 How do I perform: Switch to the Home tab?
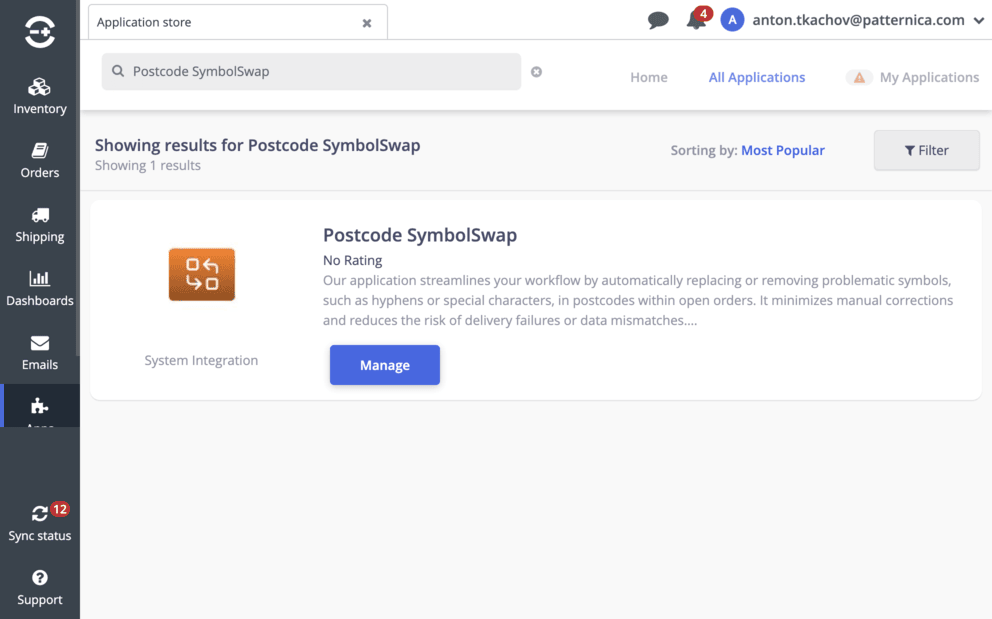tap(648, 77)
